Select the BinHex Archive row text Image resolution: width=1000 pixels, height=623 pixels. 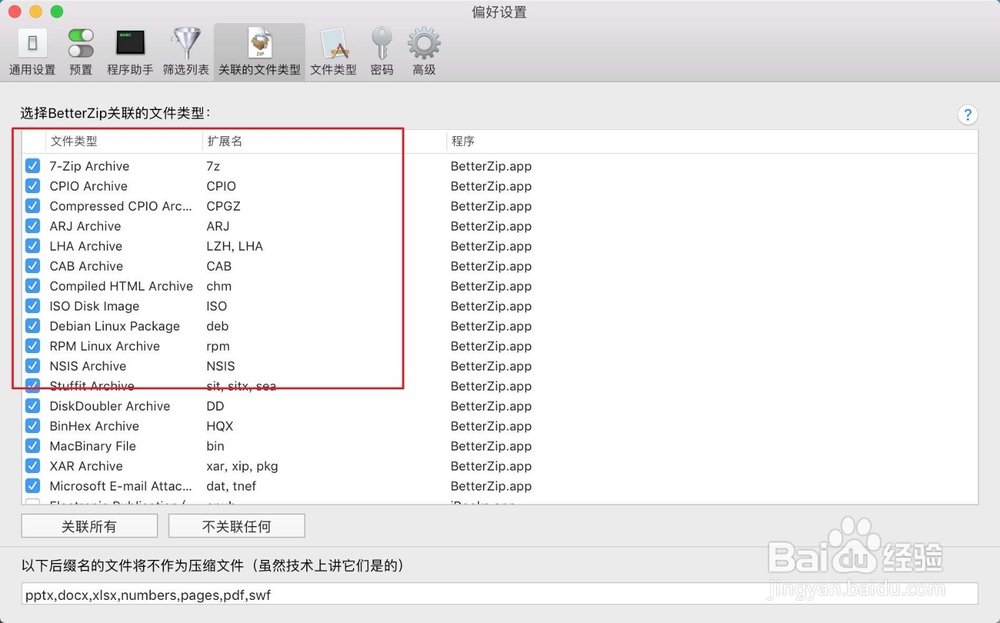(94, 426)
